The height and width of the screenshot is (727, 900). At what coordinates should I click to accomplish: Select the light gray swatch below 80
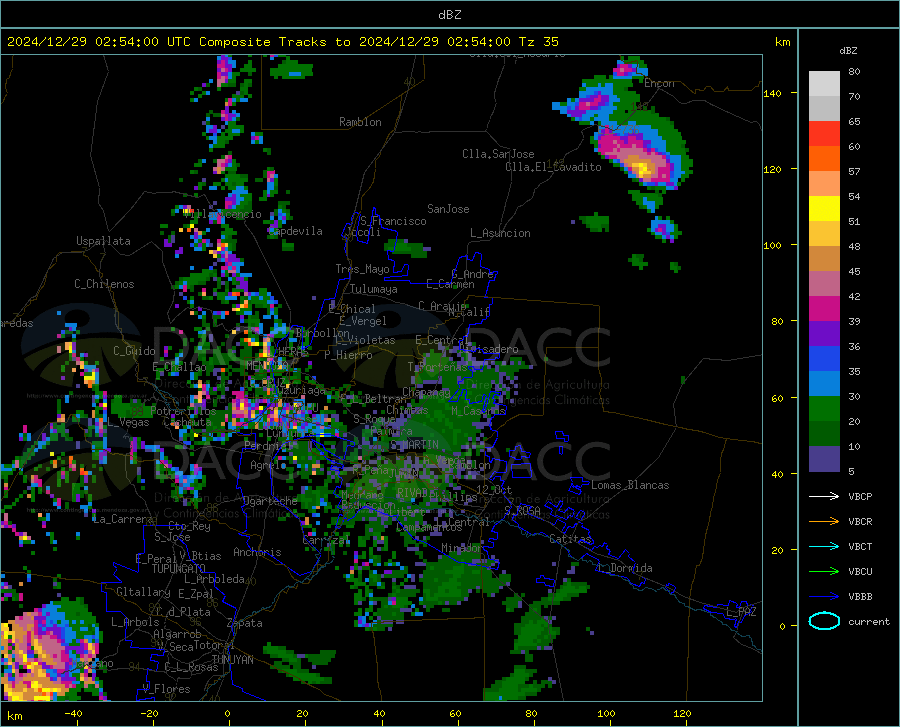coord(824,83)
